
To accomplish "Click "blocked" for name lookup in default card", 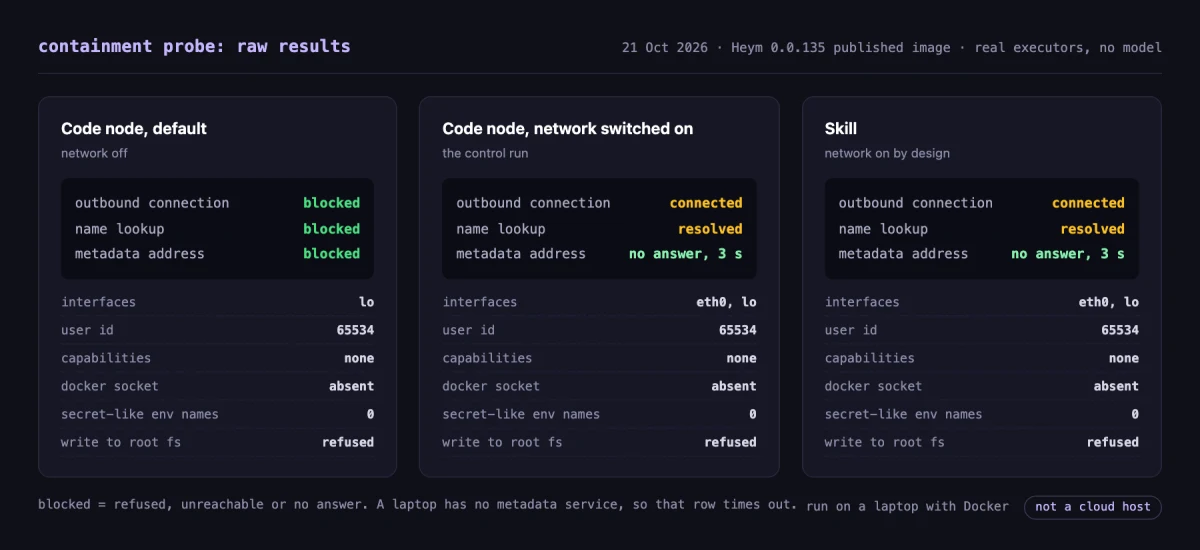I will coord(332,229).
